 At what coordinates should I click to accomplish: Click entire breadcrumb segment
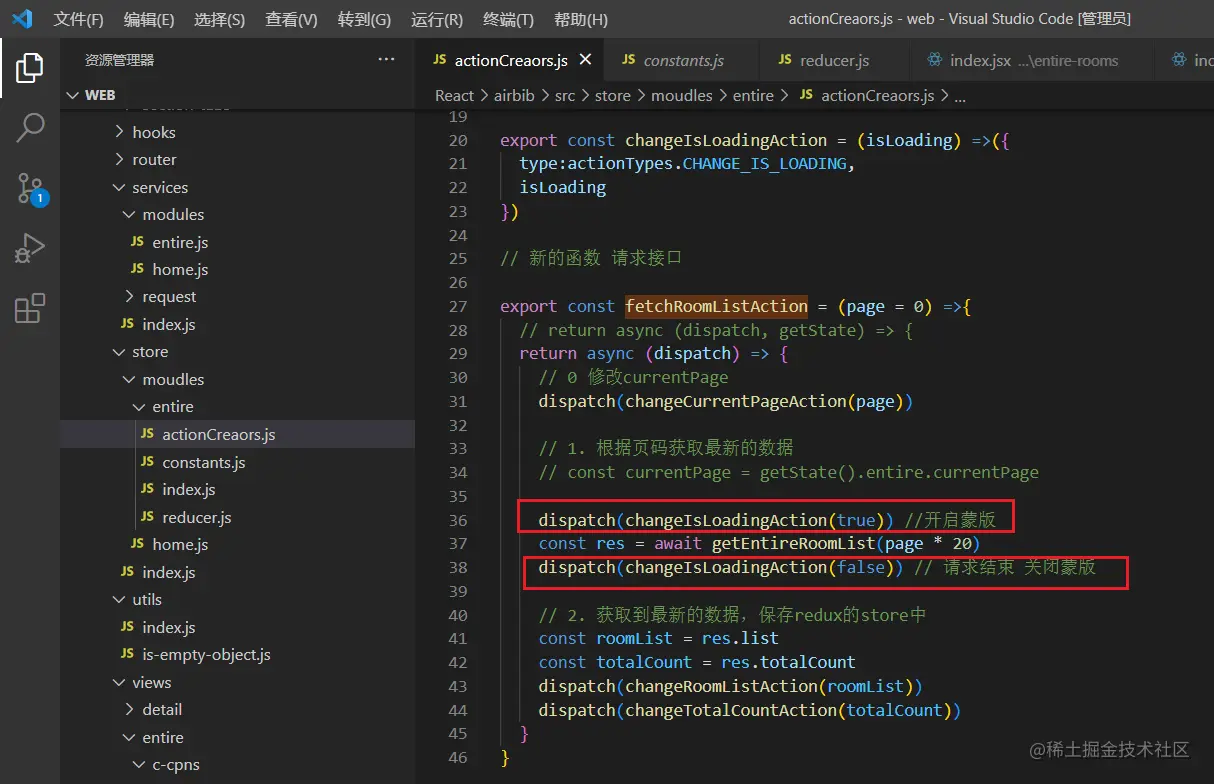753,95
